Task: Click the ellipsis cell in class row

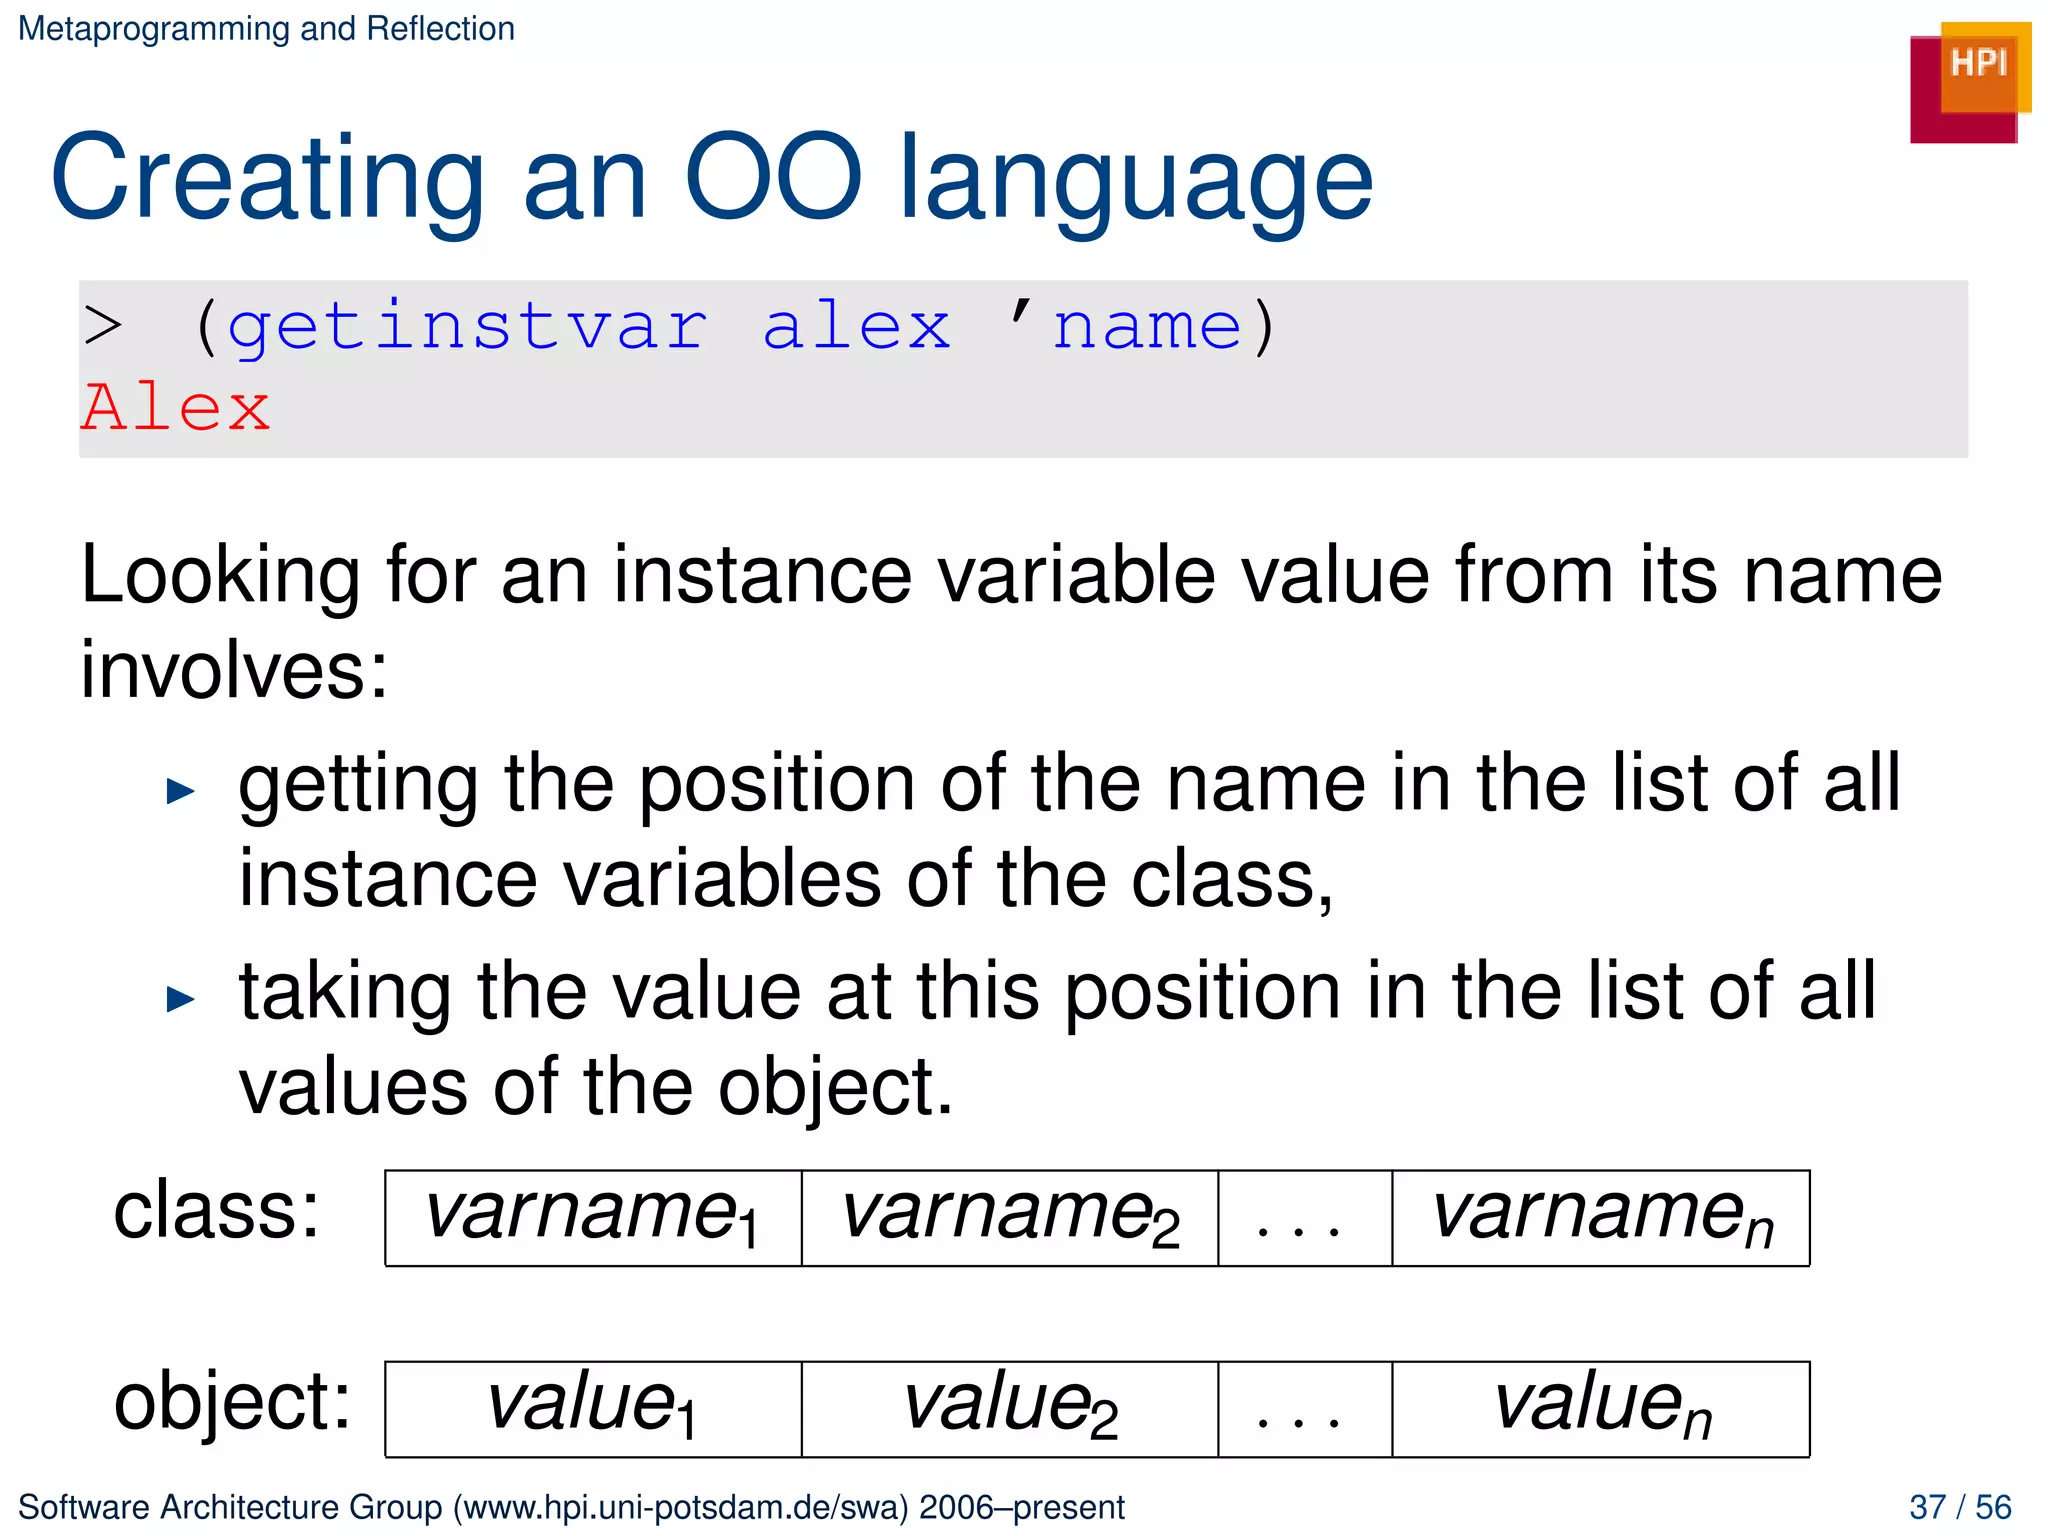Action: (x=1304, y=1217)
